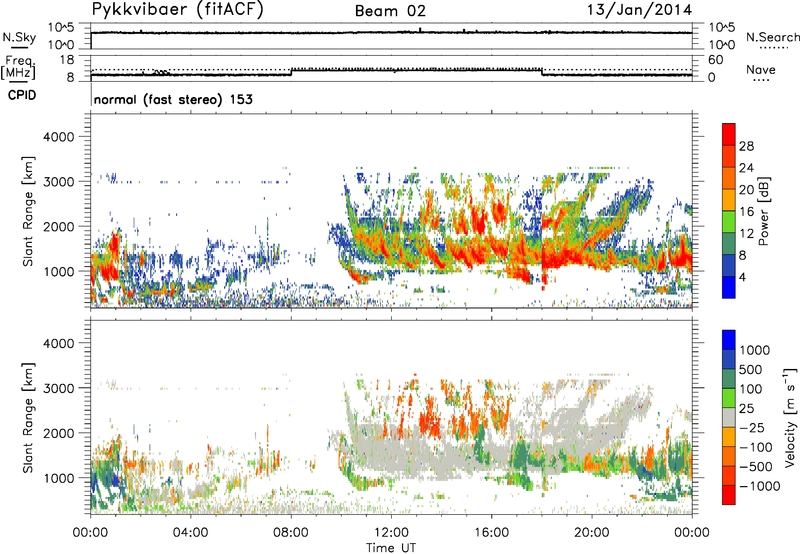Click the '04:00' time axis label
The width and height of the screenshot is (800, 554).
[x=190, y=533]
